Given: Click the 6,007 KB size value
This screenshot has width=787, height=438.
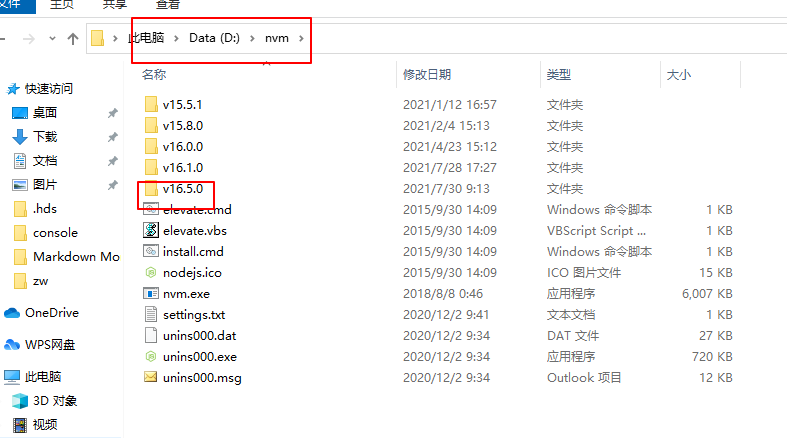Looking at the screenshot, I should [707, 294].
